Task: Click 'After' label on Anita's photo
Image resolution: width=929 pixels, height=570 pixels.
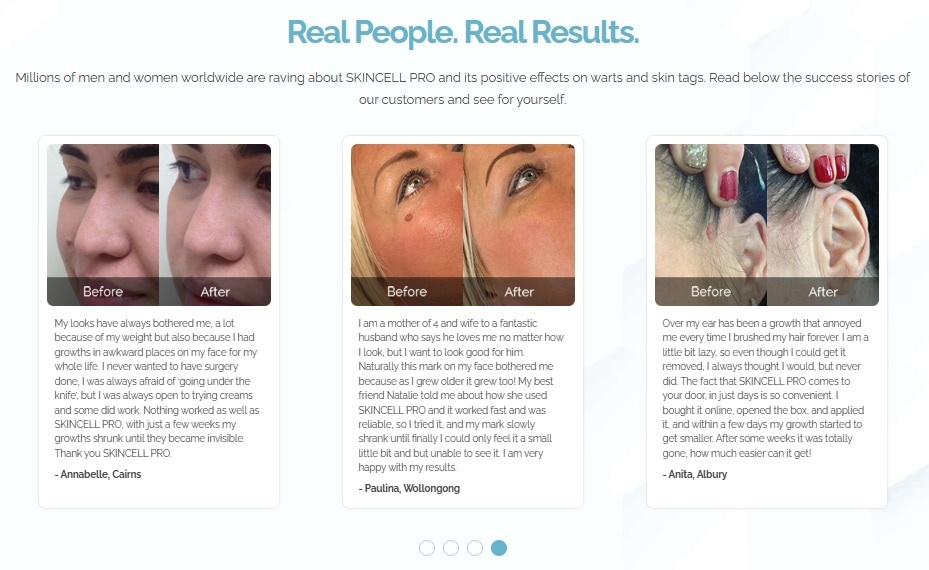Action: 823,292
